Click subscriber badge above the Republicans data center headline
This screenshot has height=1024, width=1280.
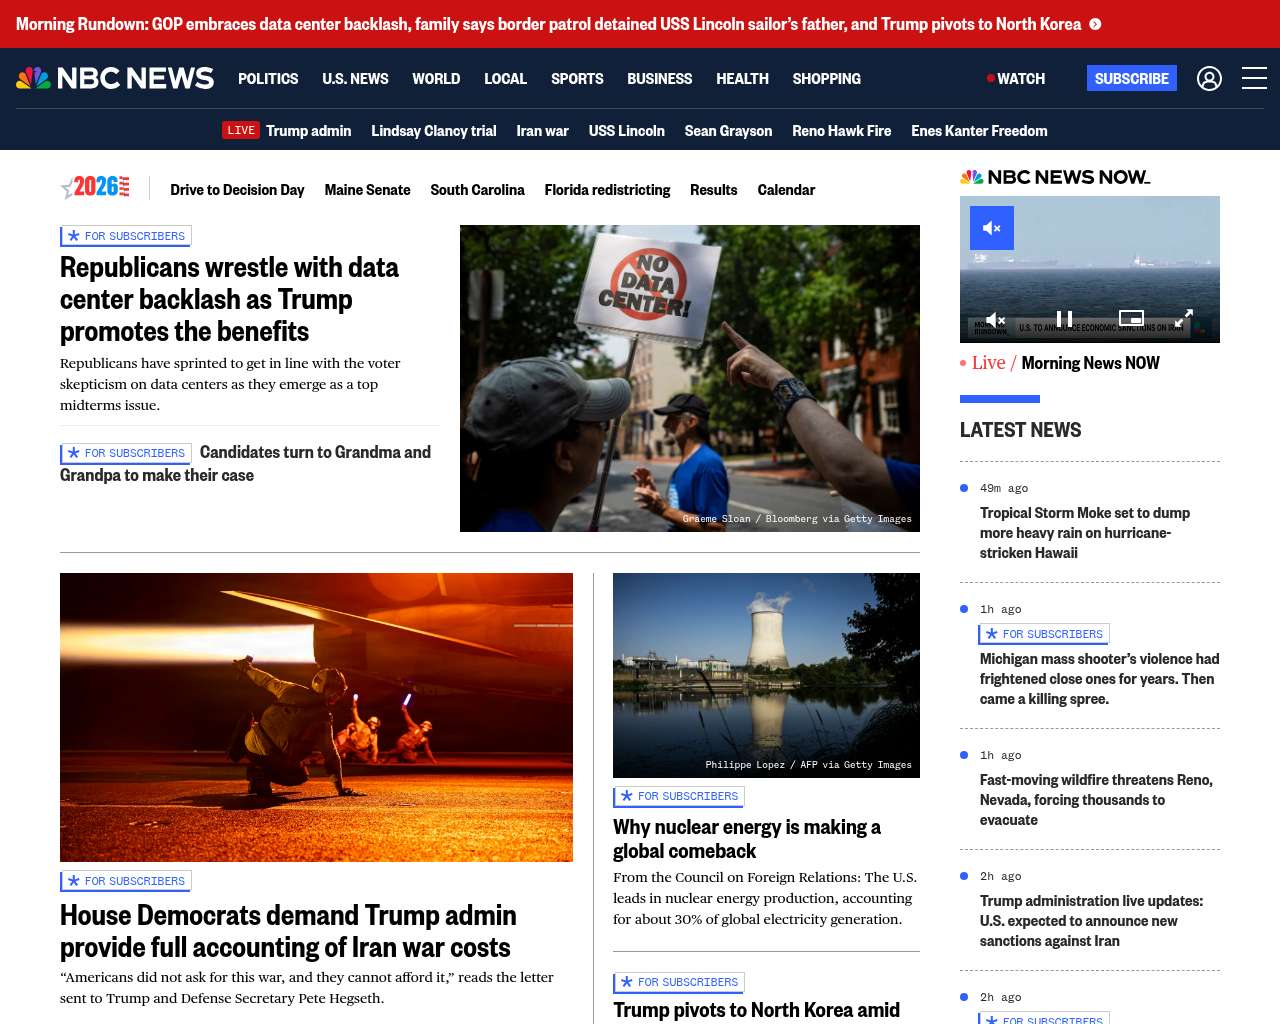[126, 236]
